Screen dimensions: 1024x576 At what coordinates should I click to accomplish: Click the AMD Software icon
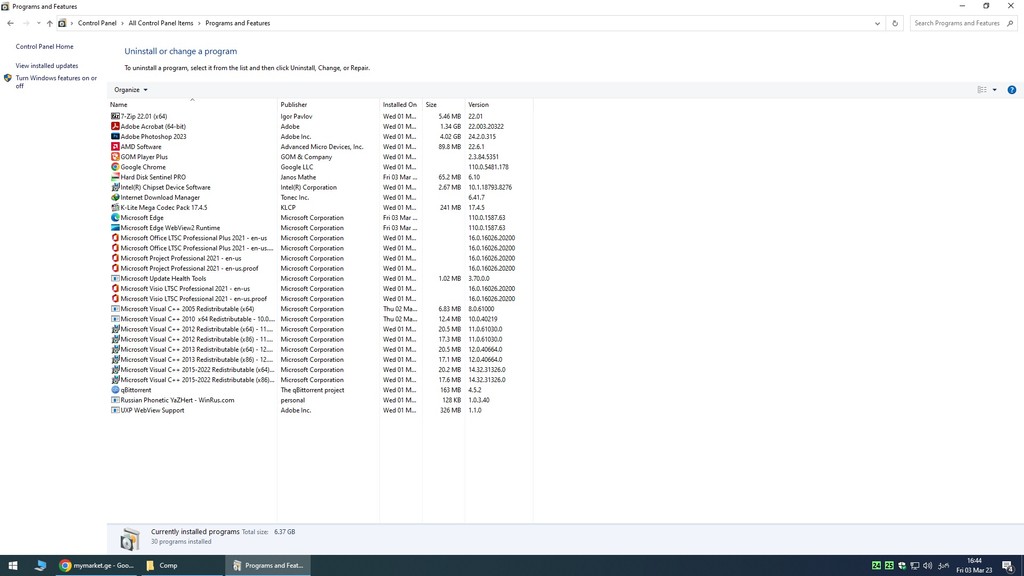click(x=115, y=147)
